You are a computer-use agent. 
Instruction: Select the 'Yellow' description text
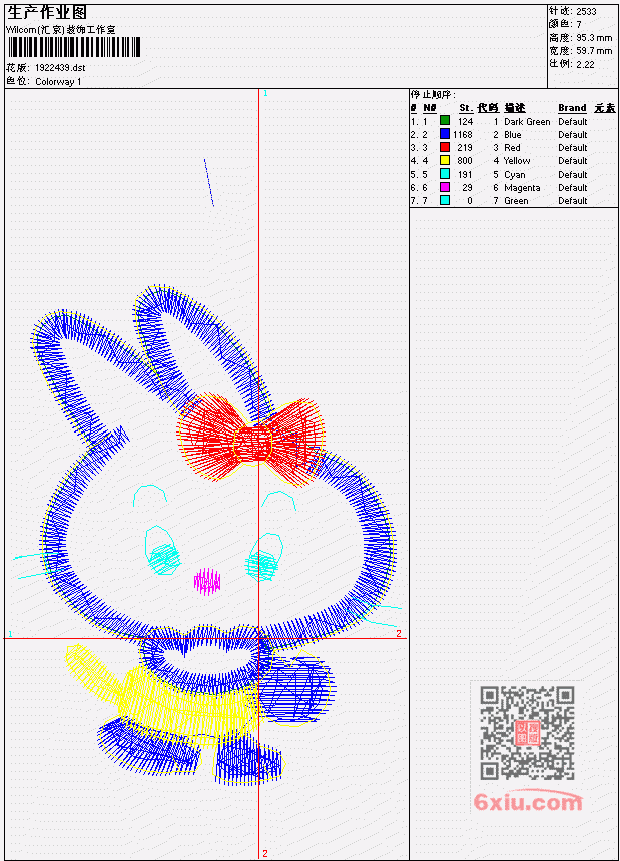coord(517,161)
